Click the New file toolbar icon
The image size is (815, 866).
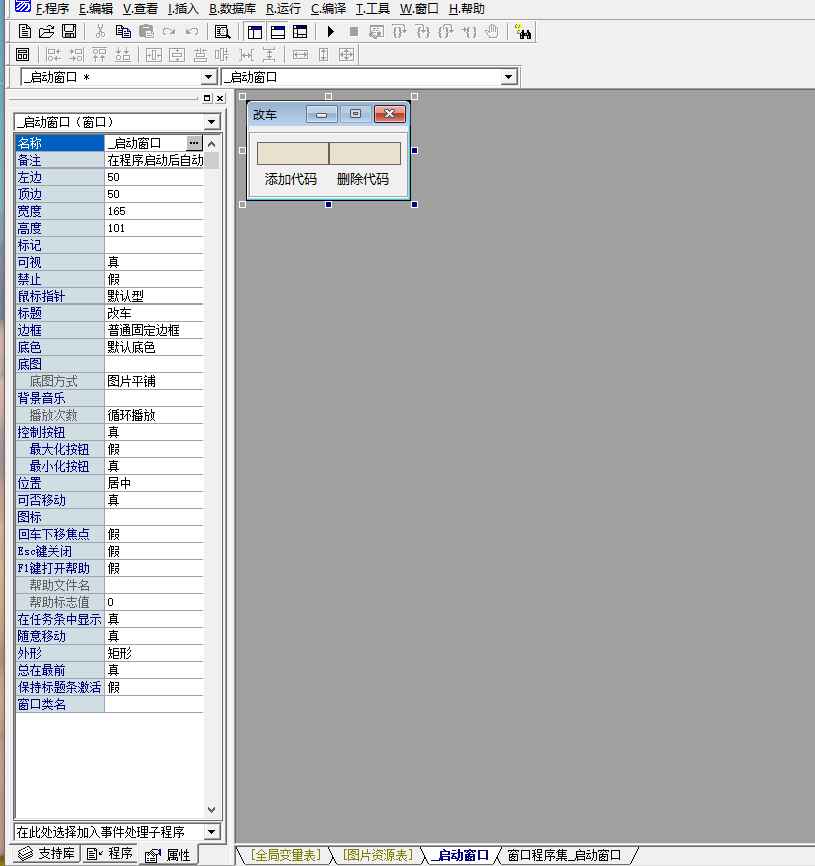(24, 31)
